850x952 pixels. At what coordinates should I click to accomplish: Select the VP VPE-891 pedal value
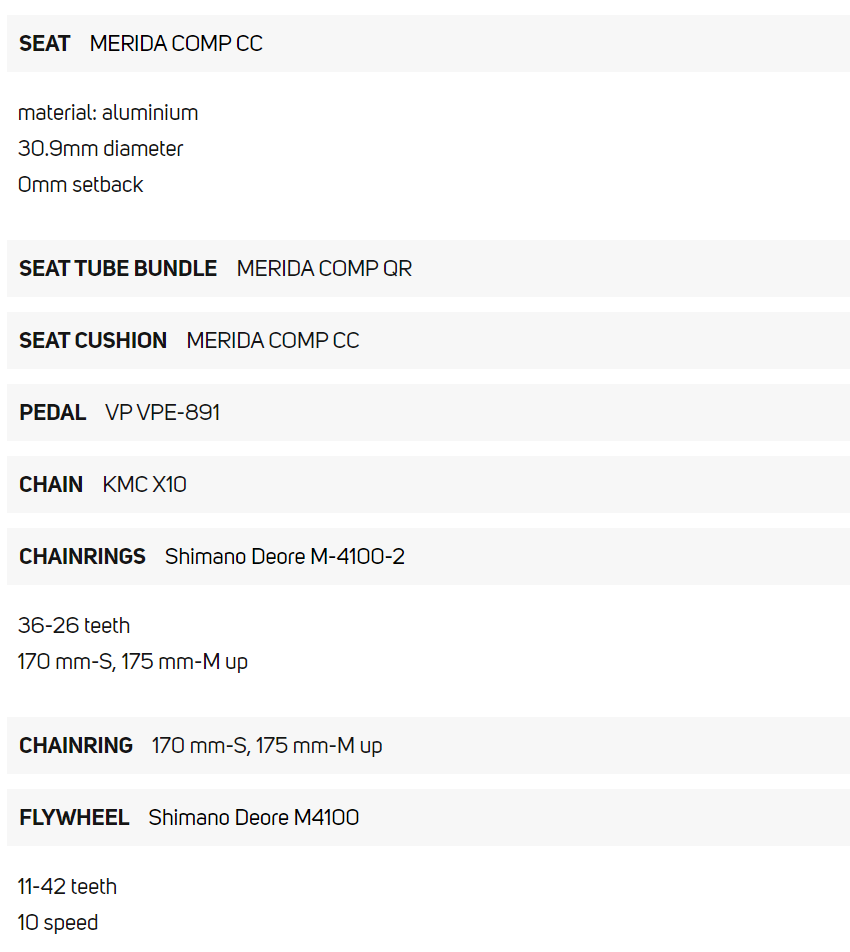(162, 413)
